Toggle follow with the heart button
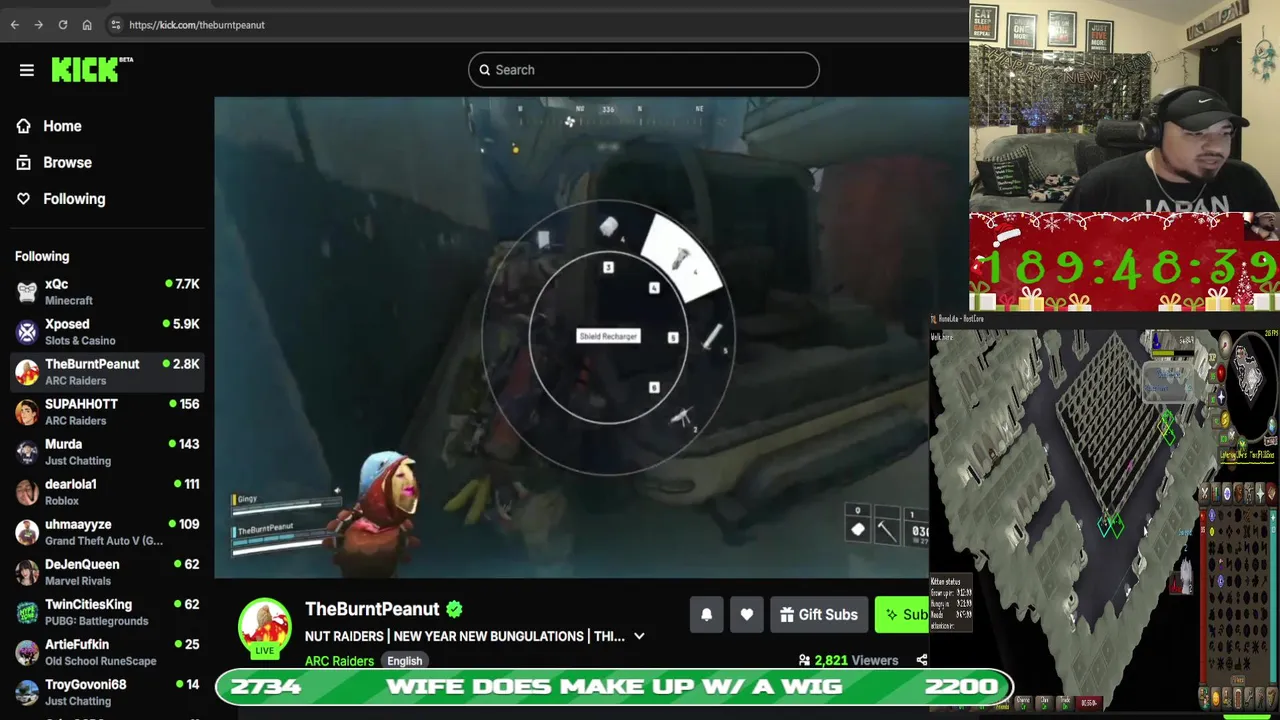This screenshot has width=1280, height=720. (746, 615)
